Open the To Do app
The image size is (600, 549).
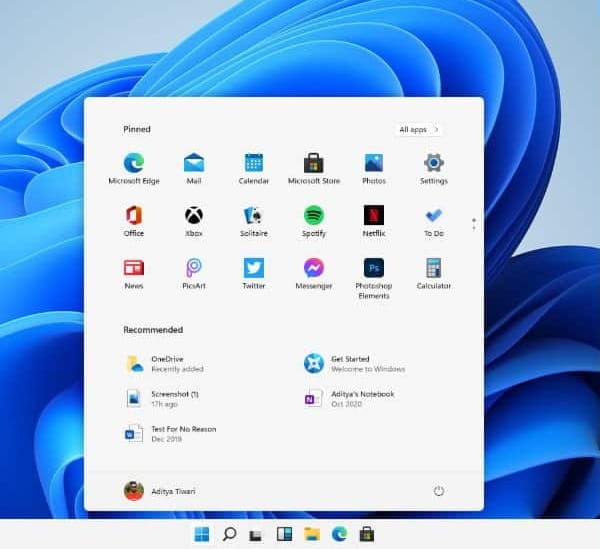[x=434, y=221]
